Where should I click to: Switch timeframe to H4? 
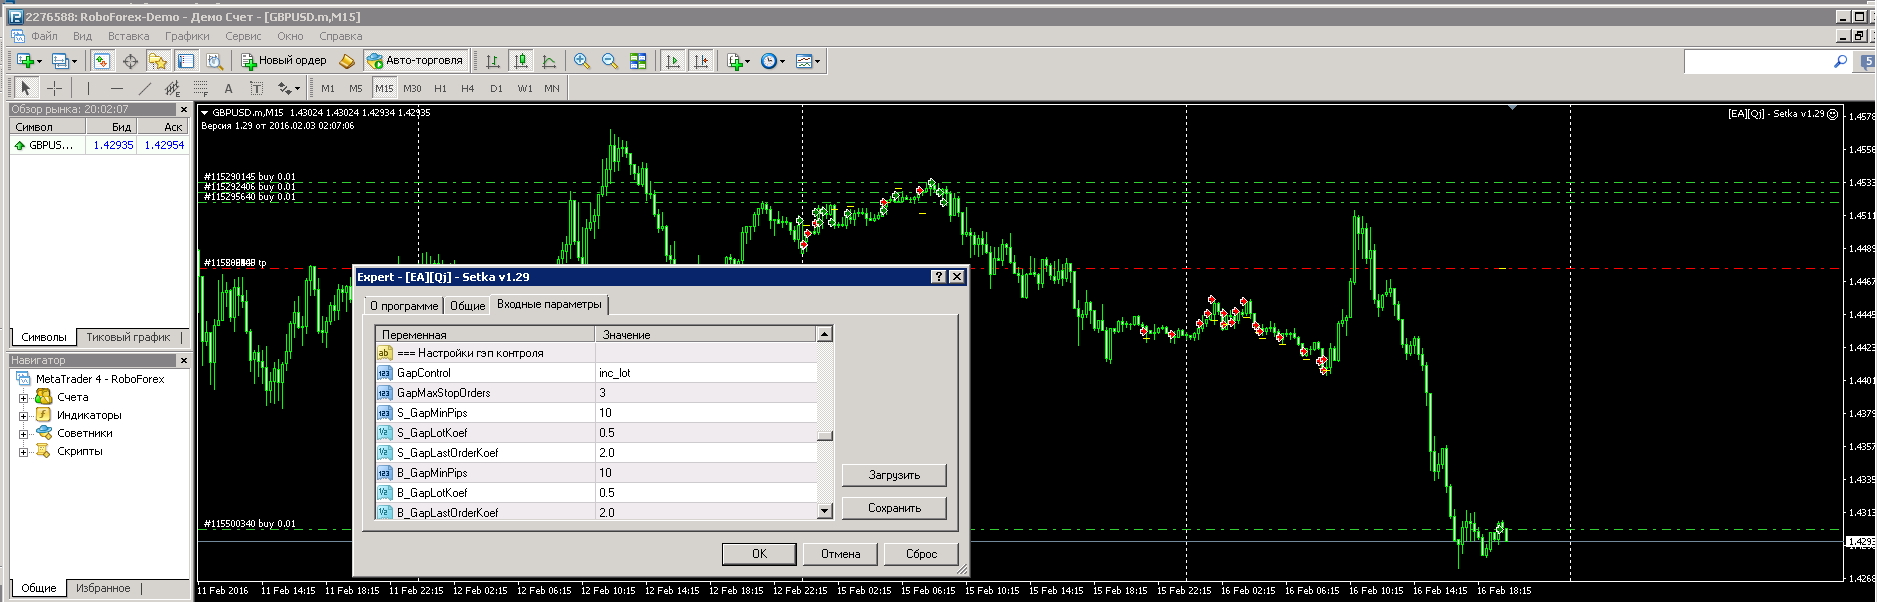tap(468, 88)
